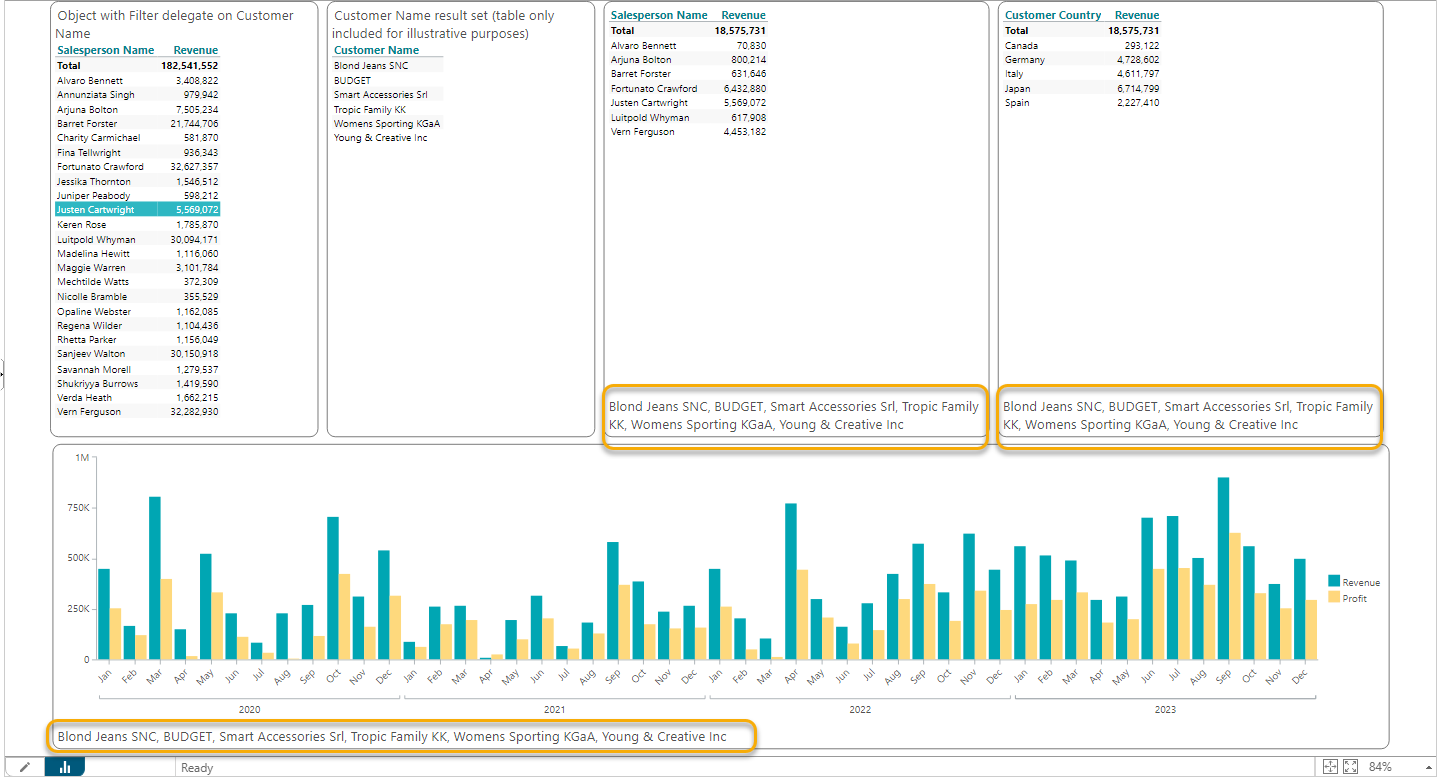Click the yellow Profit legend swatch

[x=1333, y=598]
